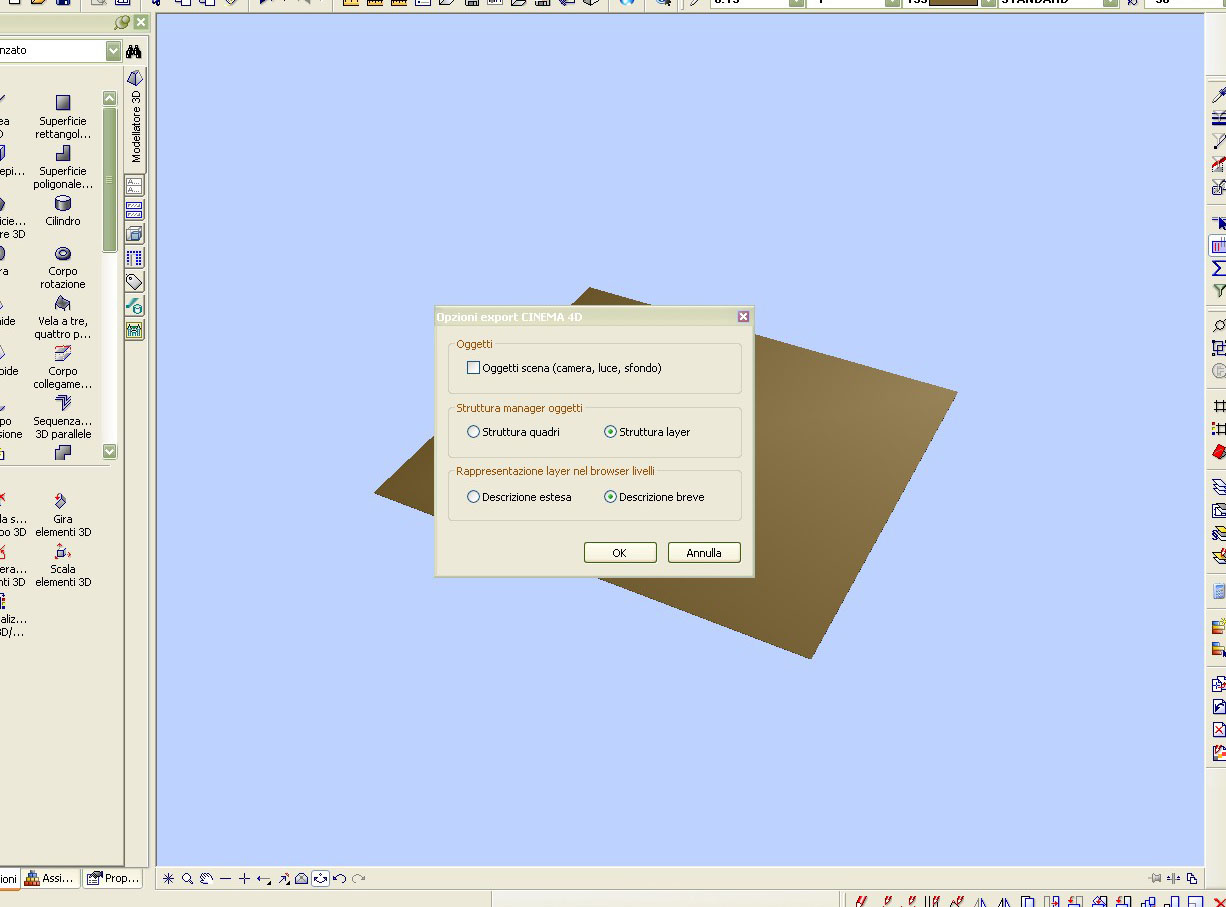Click the funnel filter icon on right toolbar
This screenshot has height=907, width=1226.
[x=1219, y=292]
